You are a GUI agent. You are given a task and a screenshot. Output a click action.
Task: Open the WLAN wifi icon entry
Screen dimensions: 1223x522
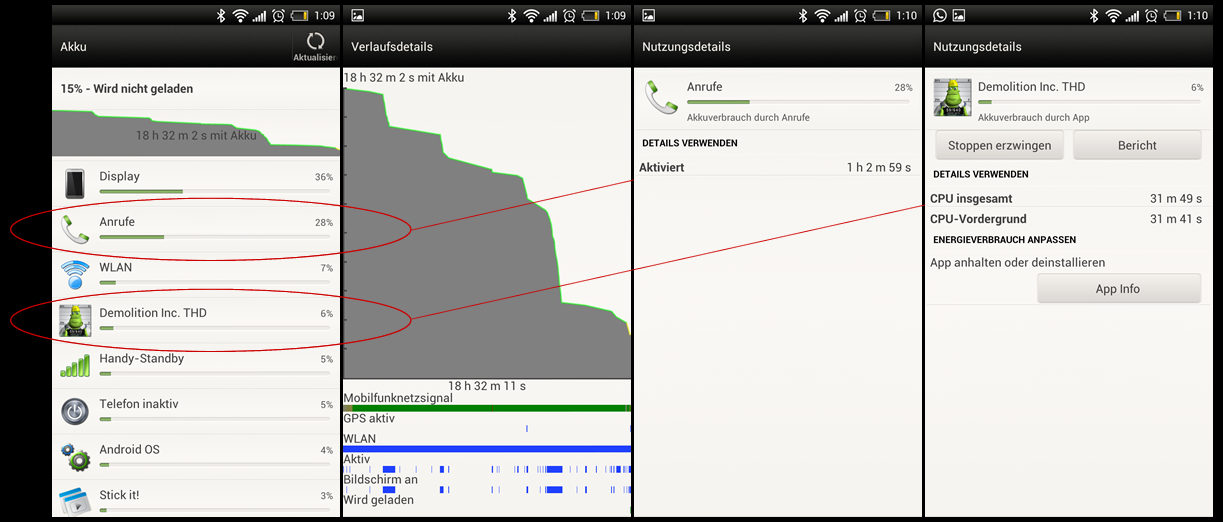[x=75, y=275]
